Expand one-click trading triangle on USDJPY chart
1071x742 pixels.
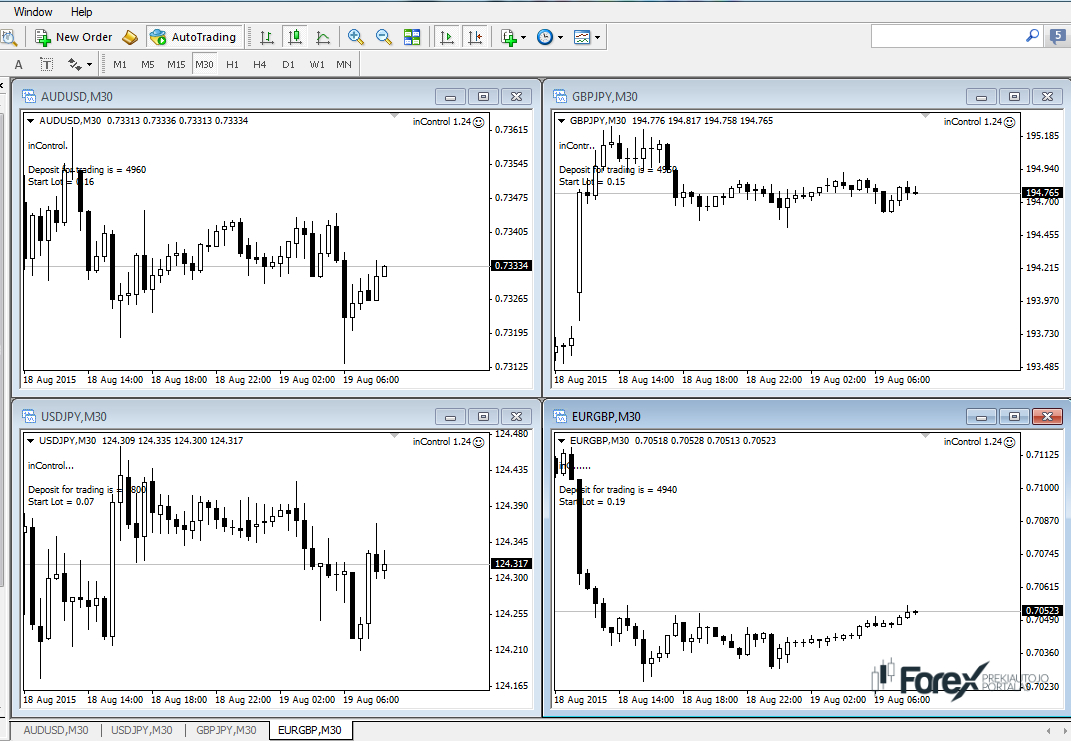pos(31,441)
